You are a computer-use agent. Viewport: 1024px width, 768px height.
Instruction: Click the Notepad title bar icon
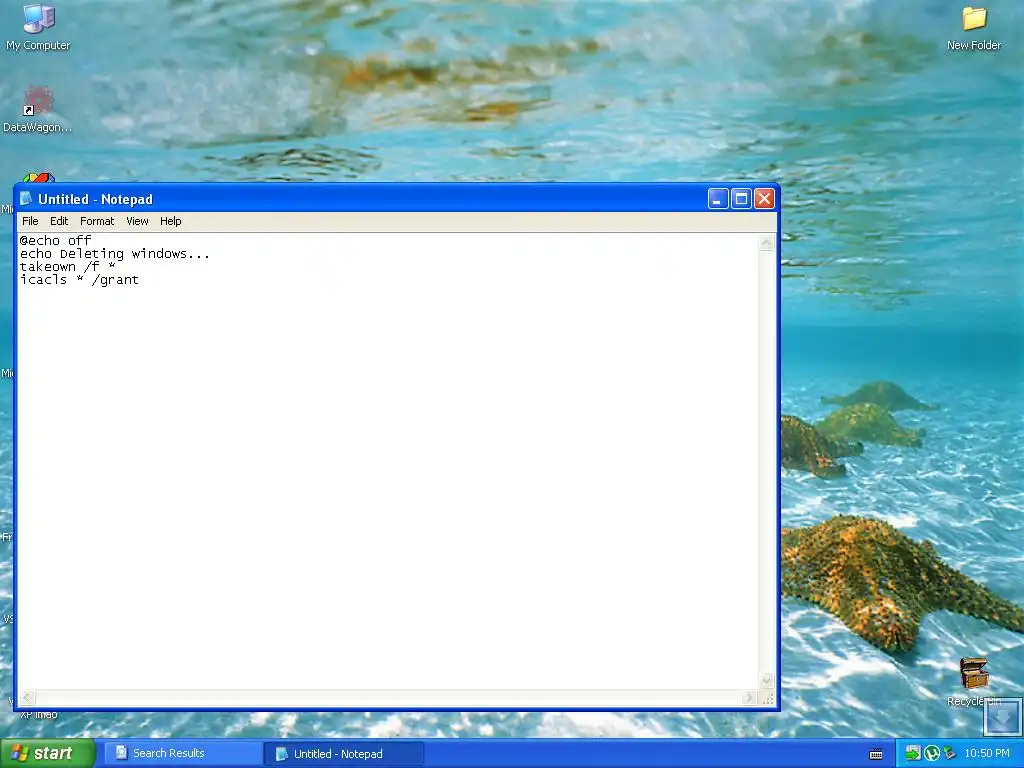point(26,199)
